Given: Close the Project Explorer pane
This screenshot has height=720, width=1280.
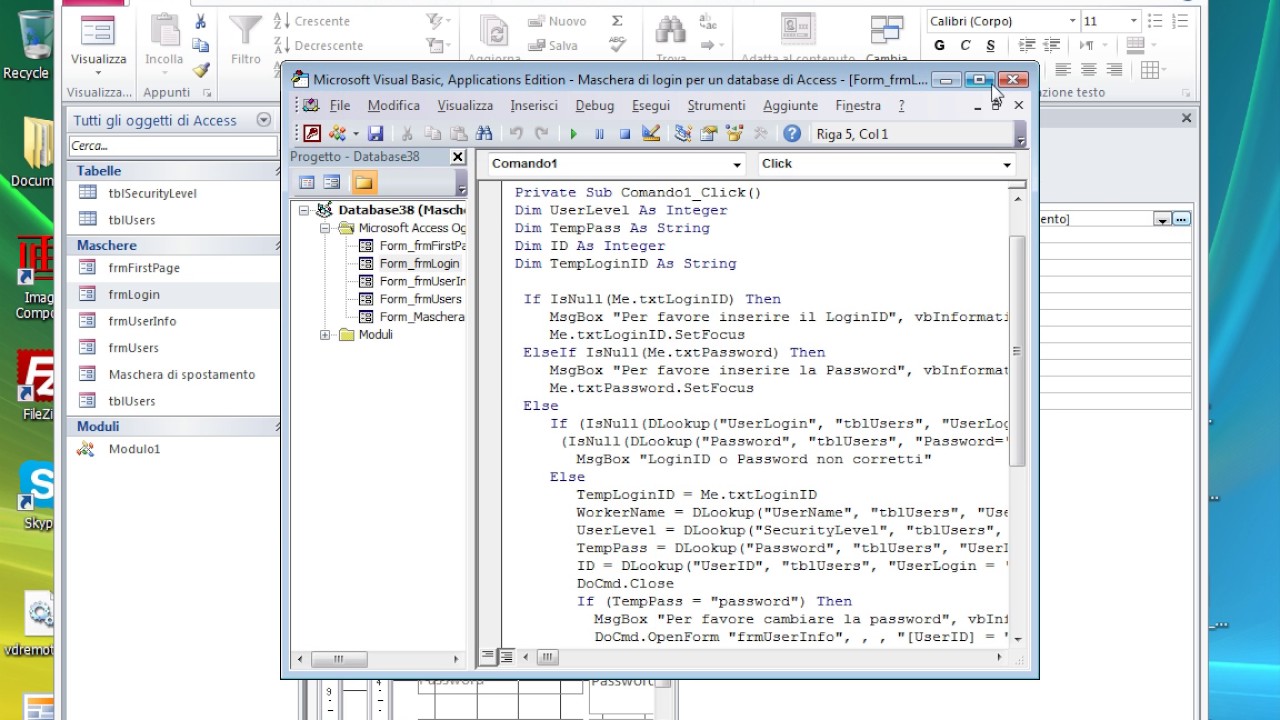Looking at the screenshot, I should [458, 157].
